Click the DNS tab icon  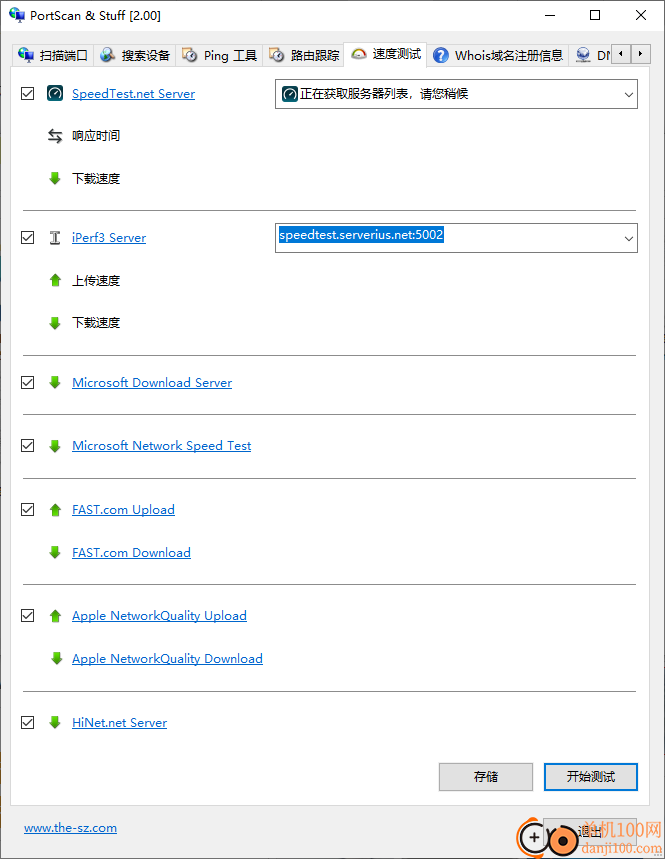pyautogui.click(x=583, y=55)
